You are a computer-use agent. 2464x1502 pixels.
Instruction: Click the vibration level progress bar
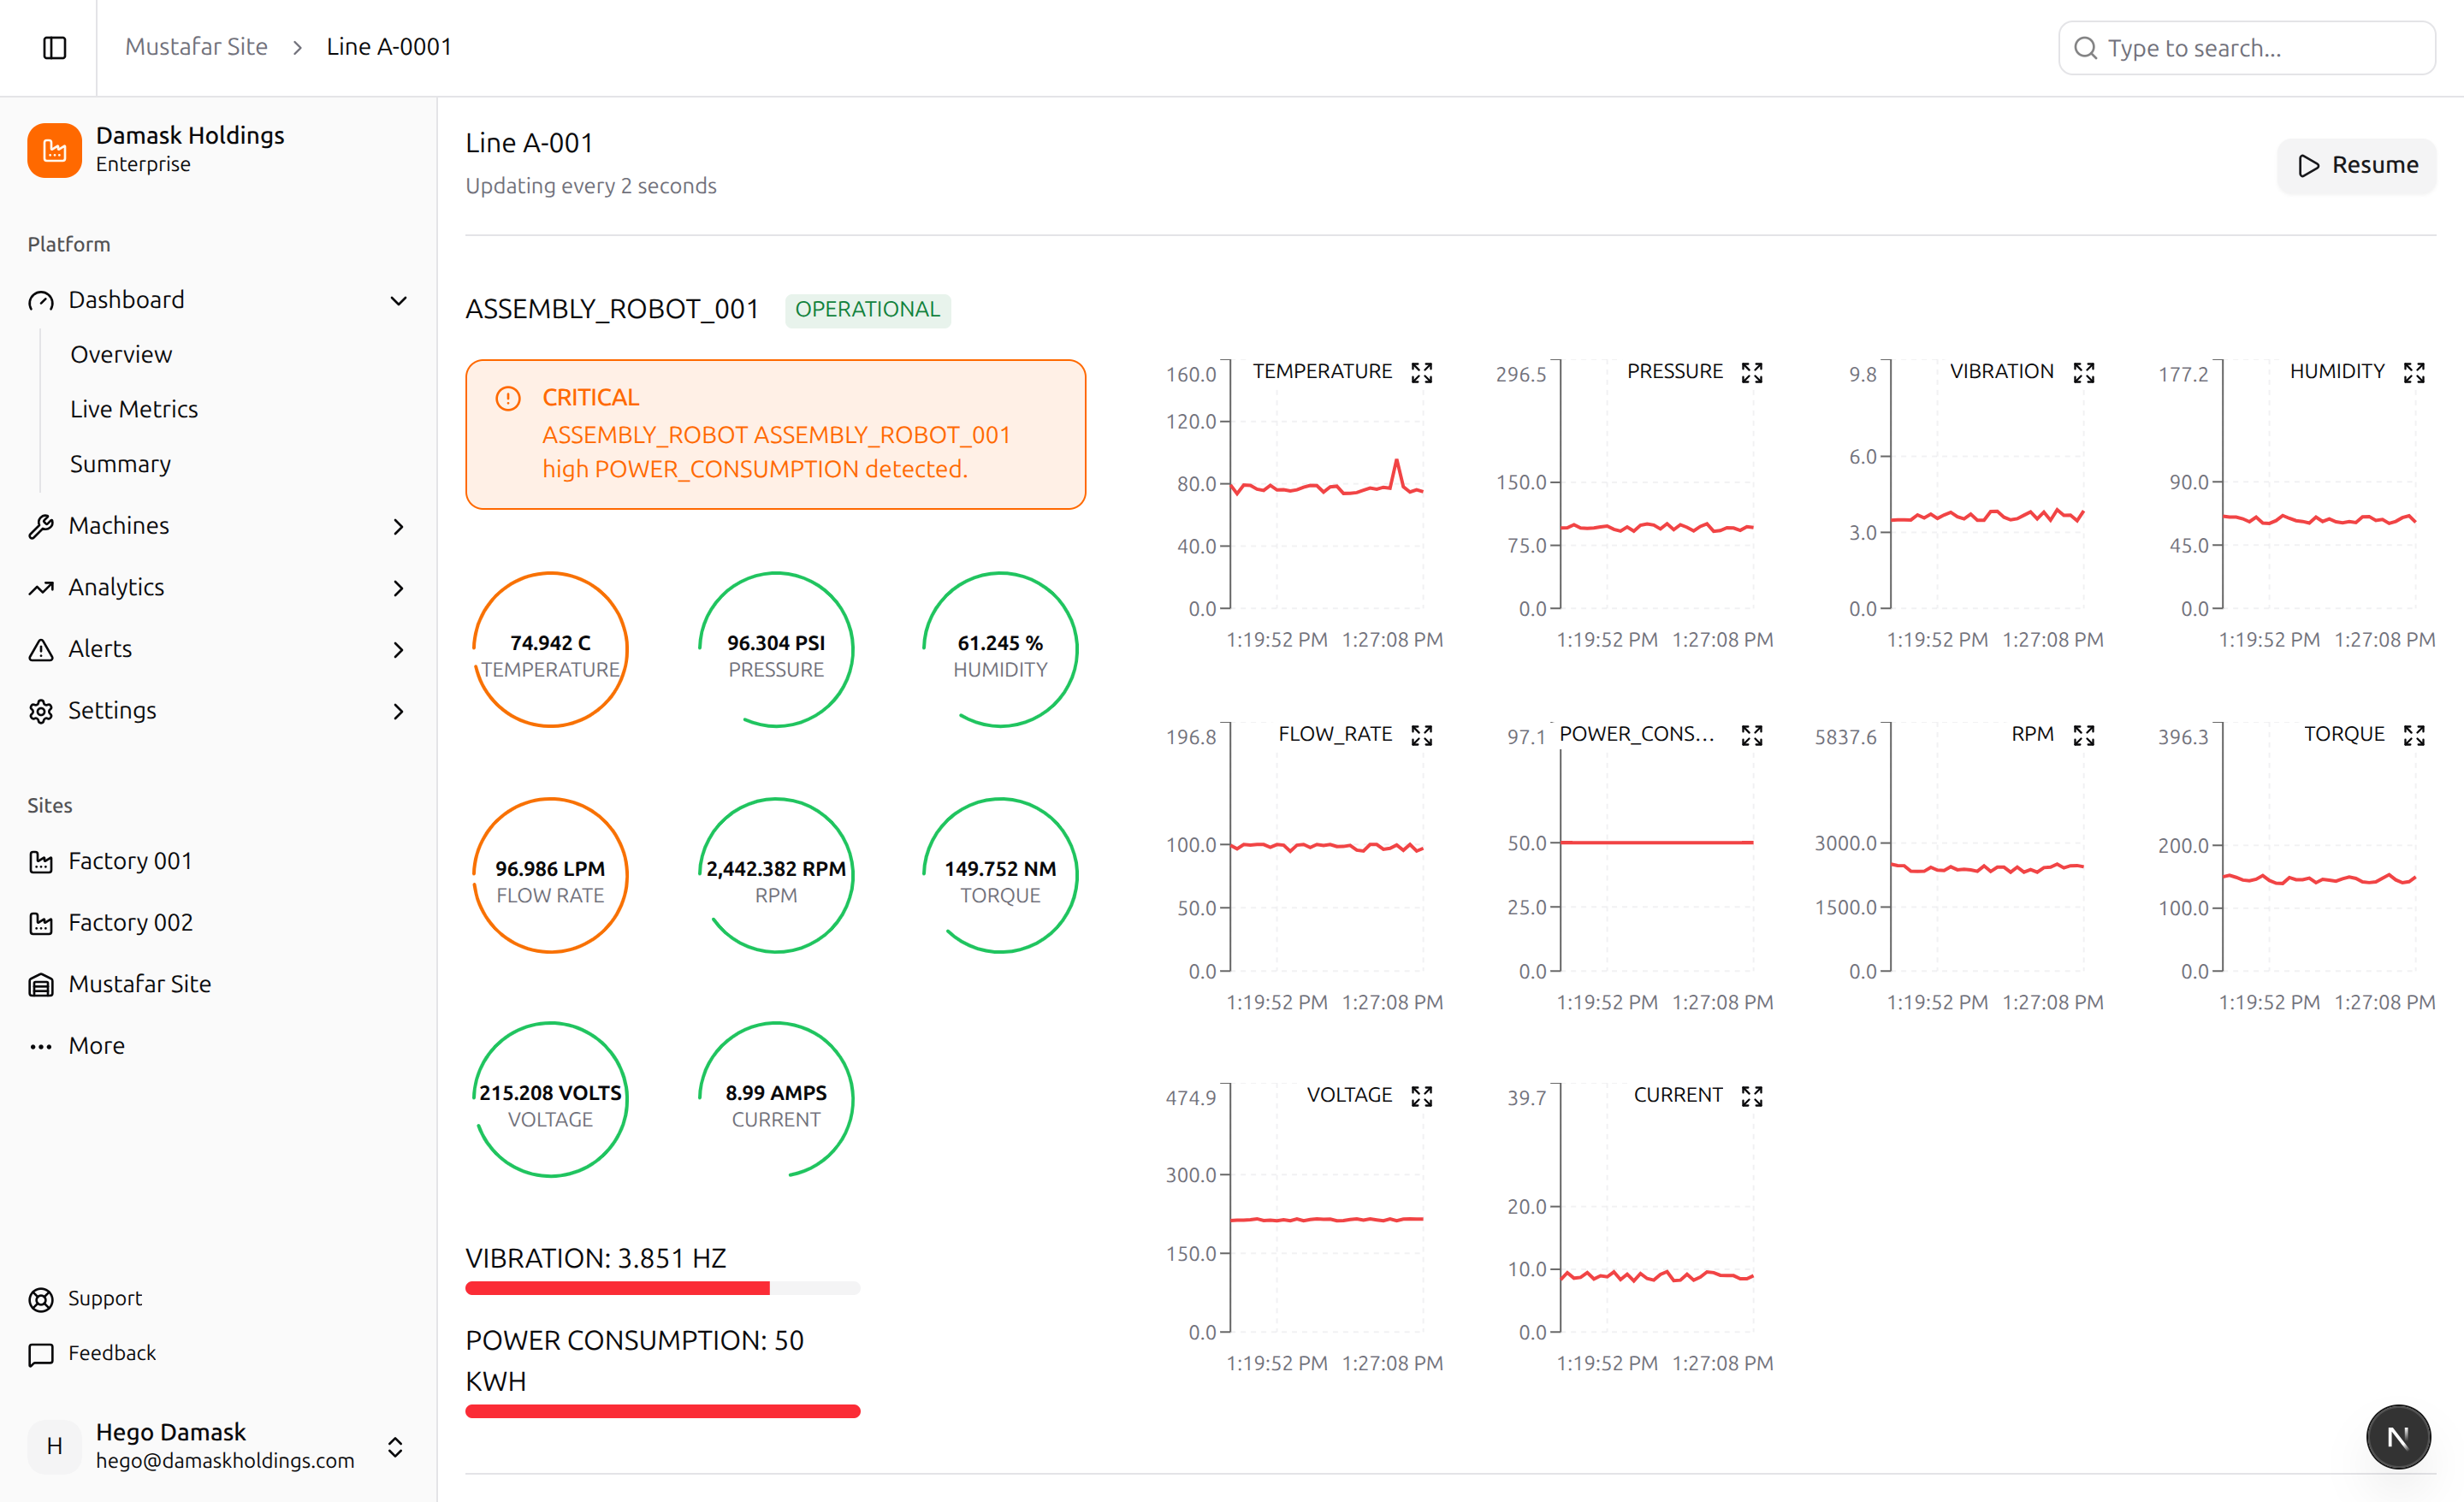pyautogui.click(x=662, y=1288)
